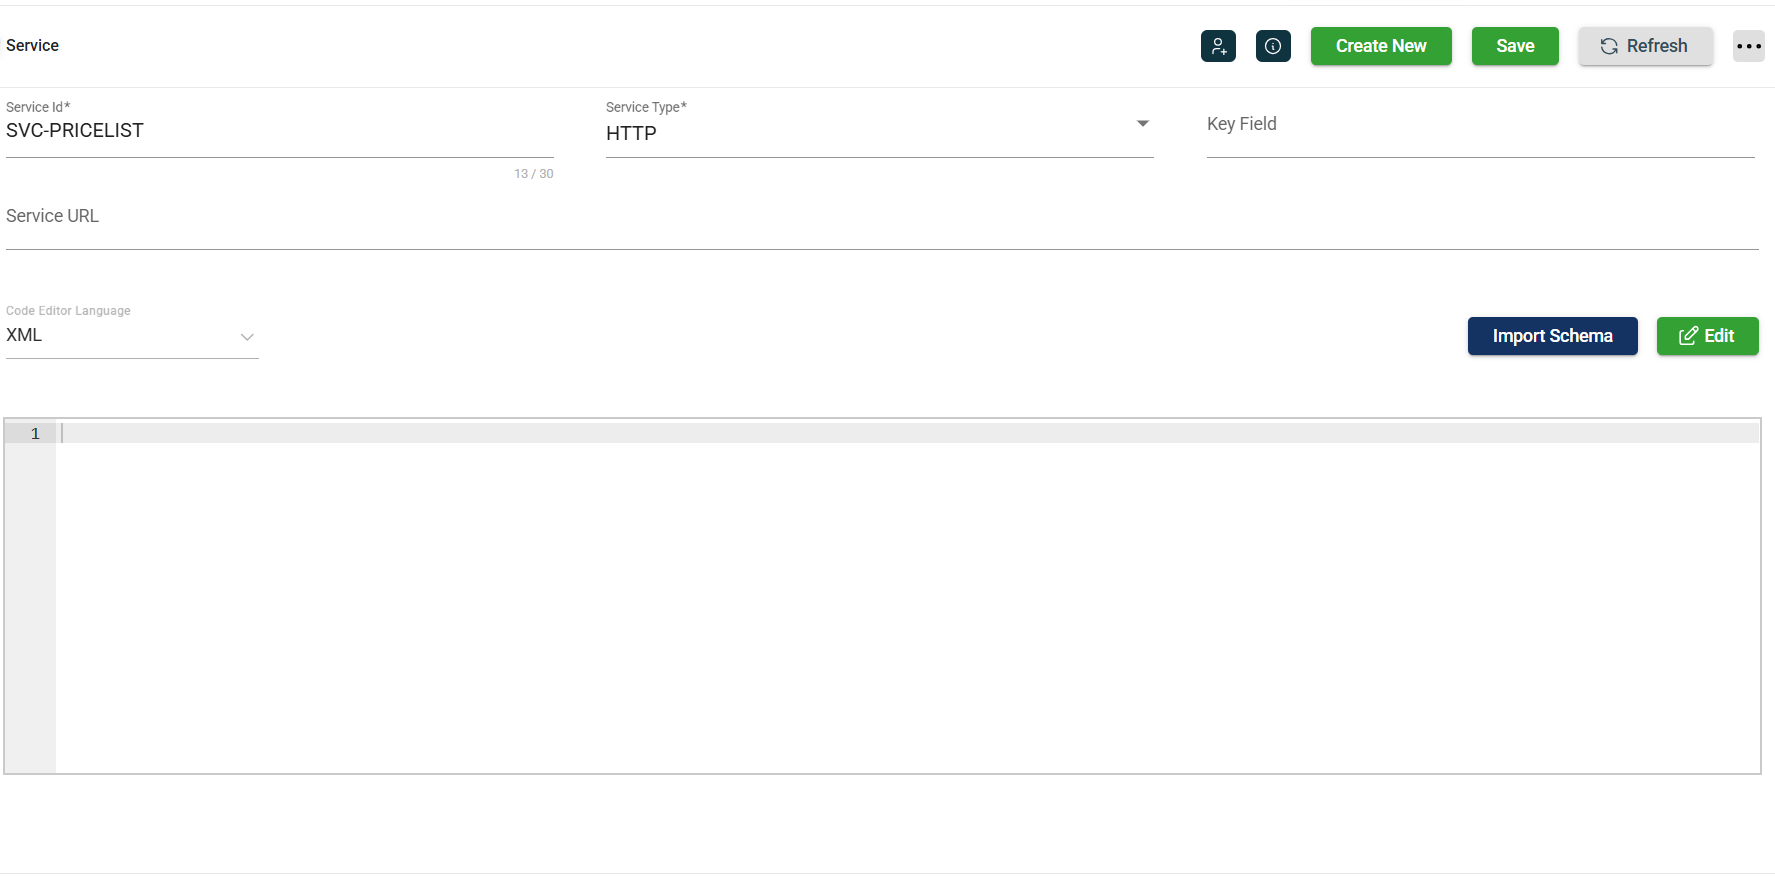This screenshot has width=1775, height=877.
Task: Click the add user icon button
Action: [x=1218, y=46]
